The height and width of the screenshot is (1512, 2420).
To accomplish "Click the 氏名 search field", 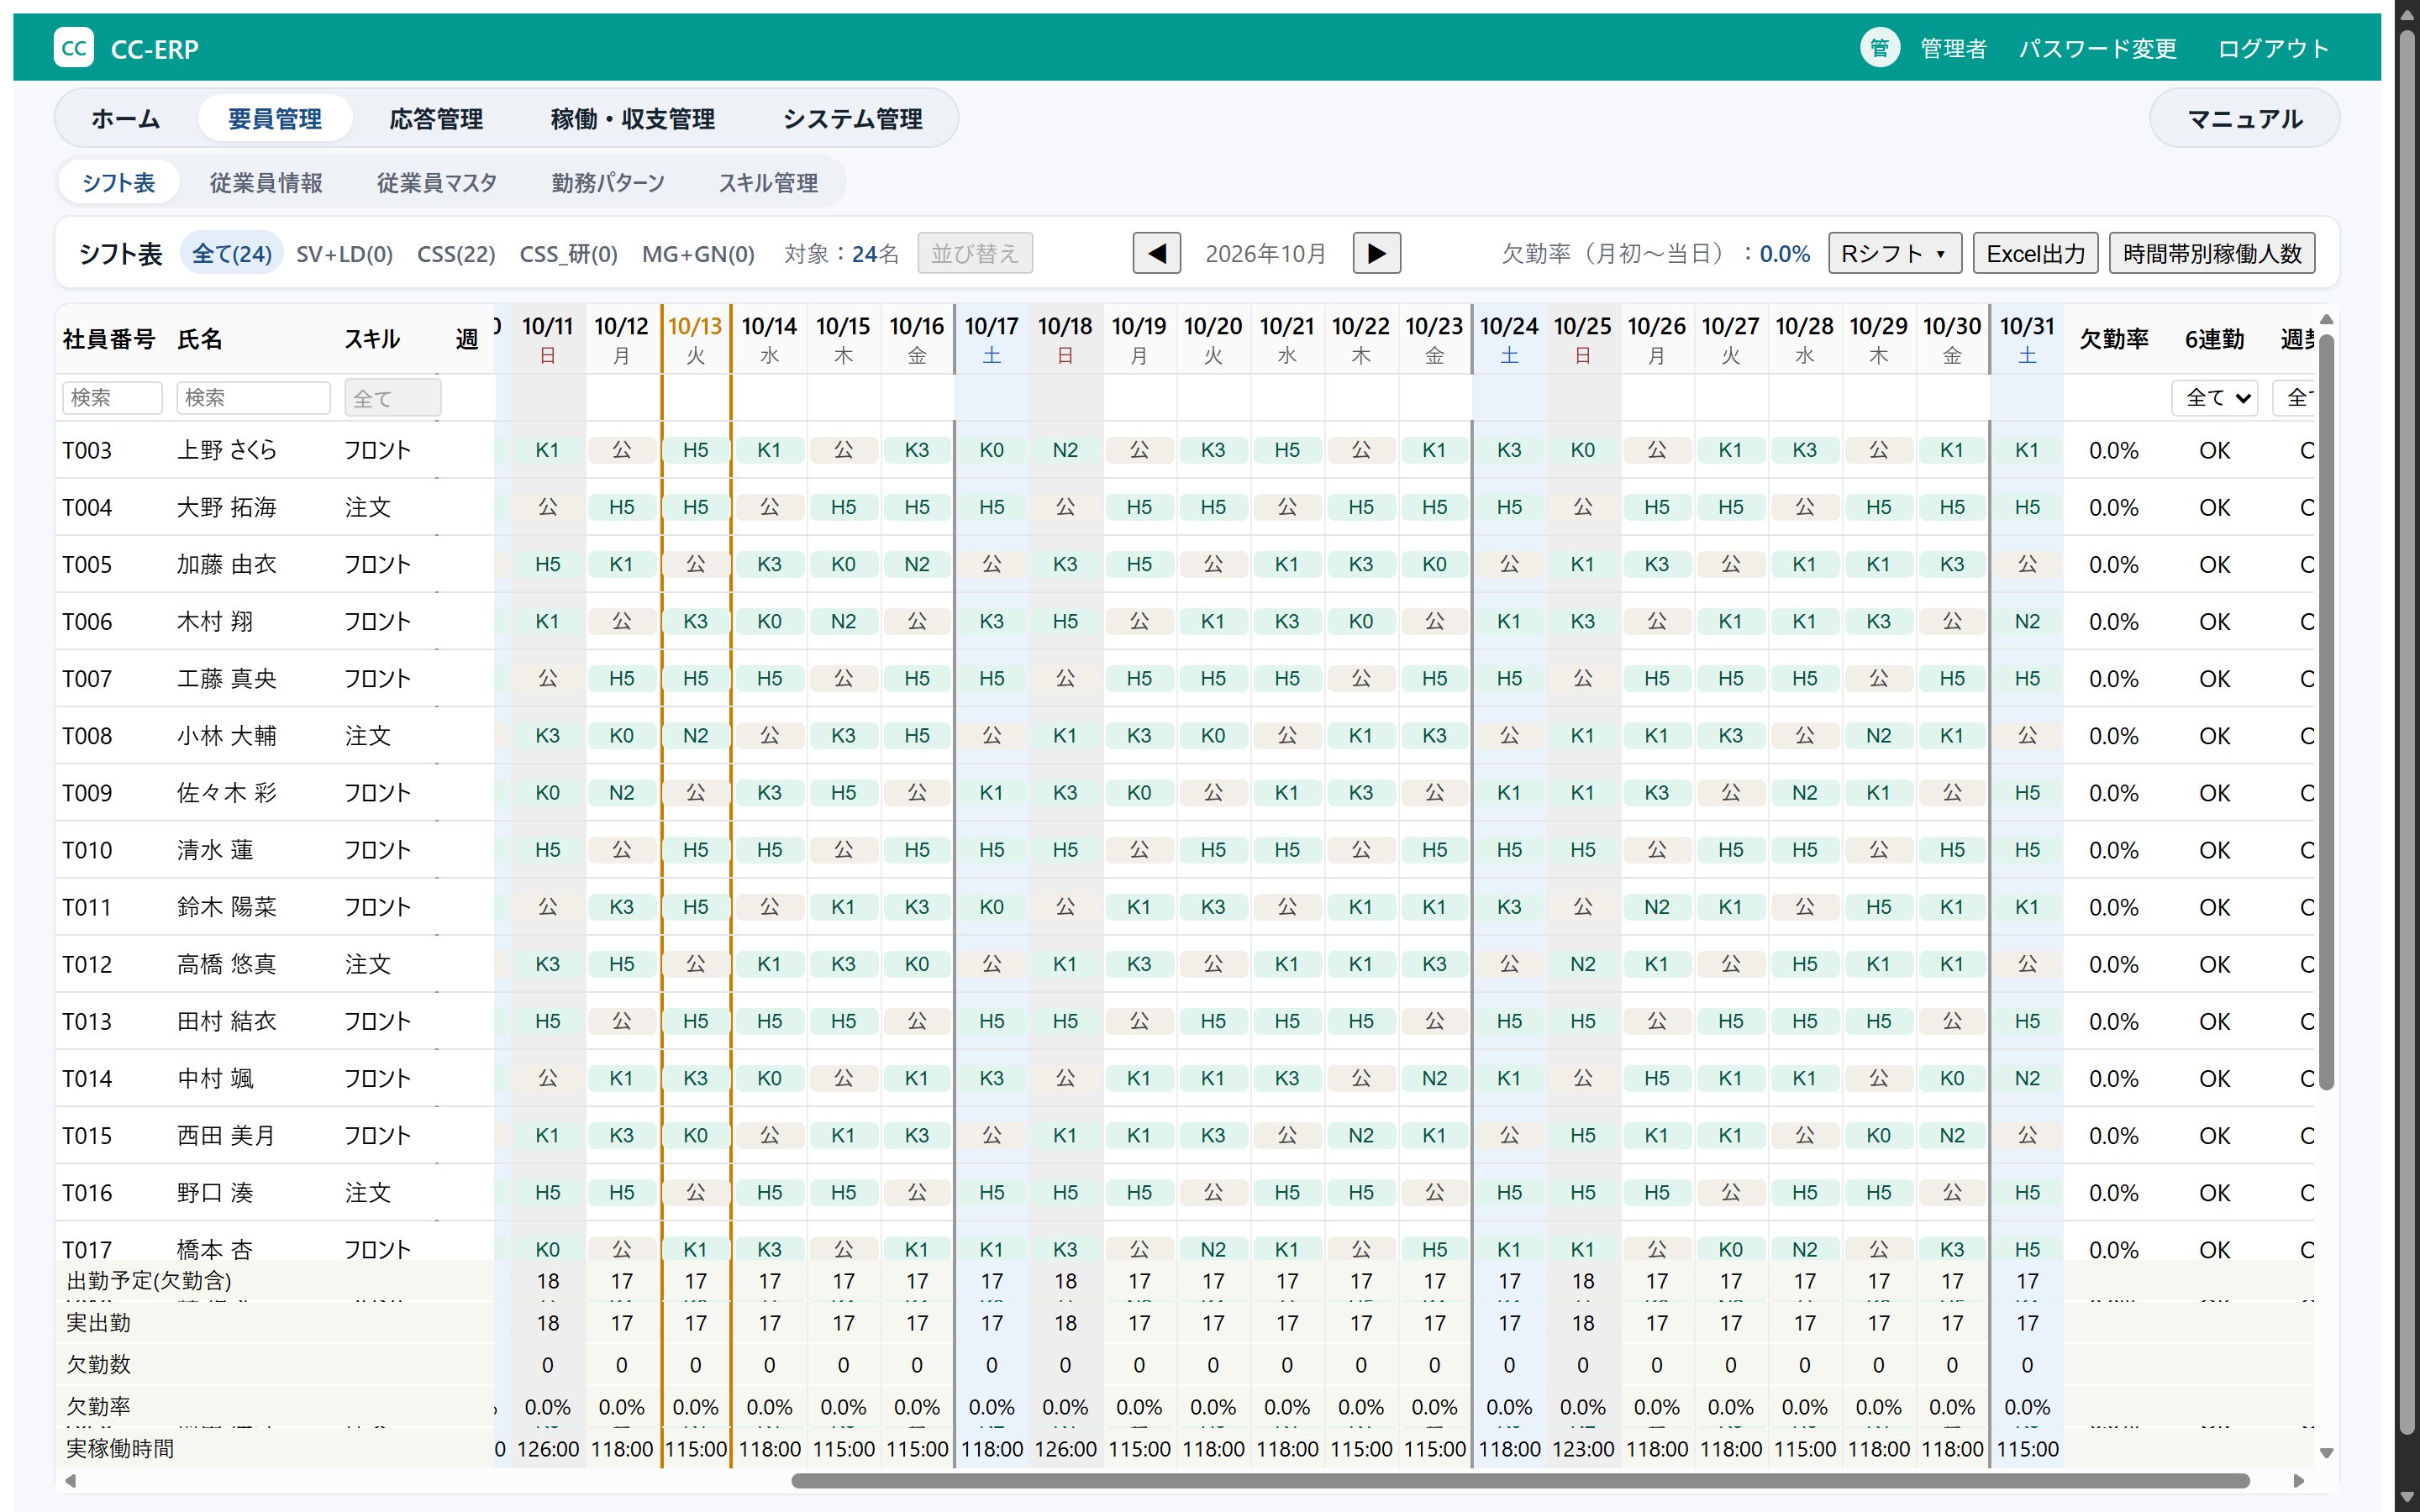I will pos(253,398).
